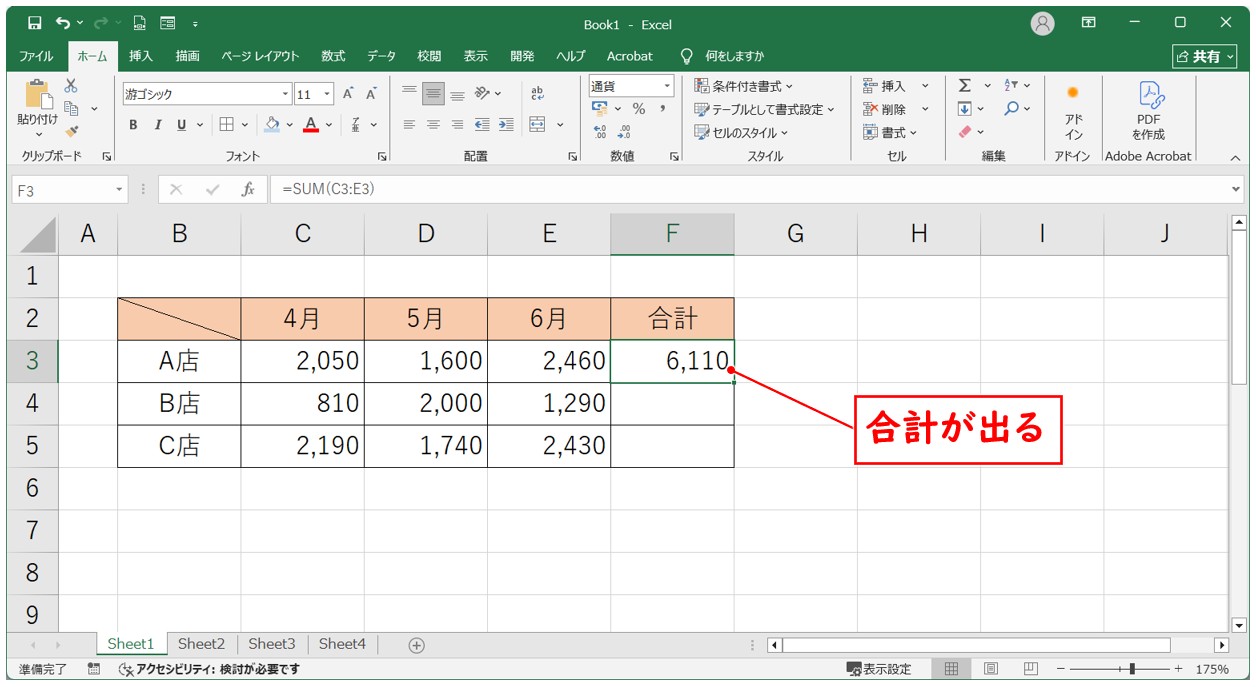Increase decimal places in number group
The height and width of the screenshot is (687, 1256).
click(x=600, y=131)
